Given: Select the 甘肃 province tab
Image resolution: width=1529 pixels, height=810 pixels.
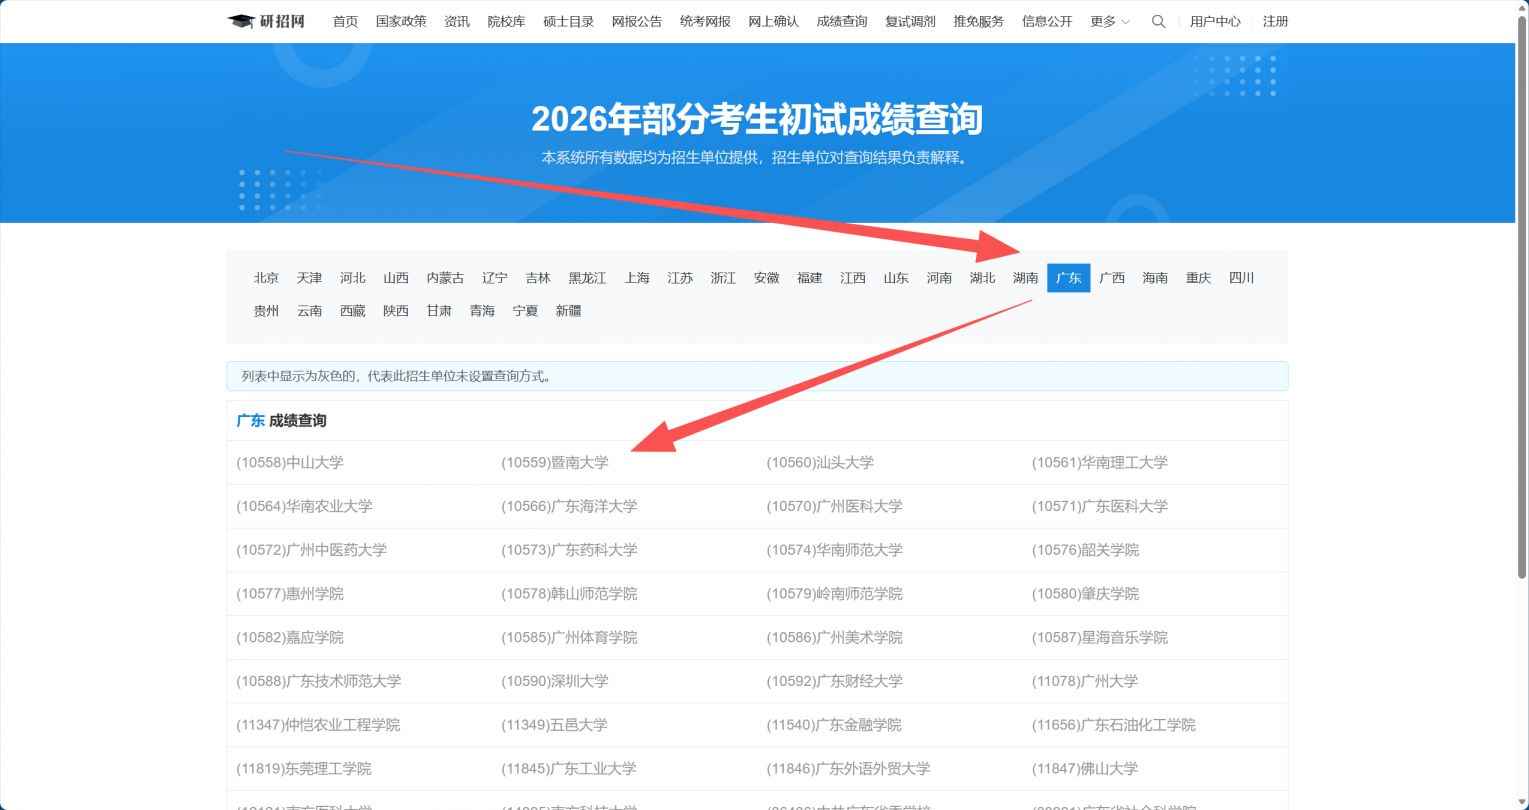Looking at the screenshot, I should [x=439, y=311].
